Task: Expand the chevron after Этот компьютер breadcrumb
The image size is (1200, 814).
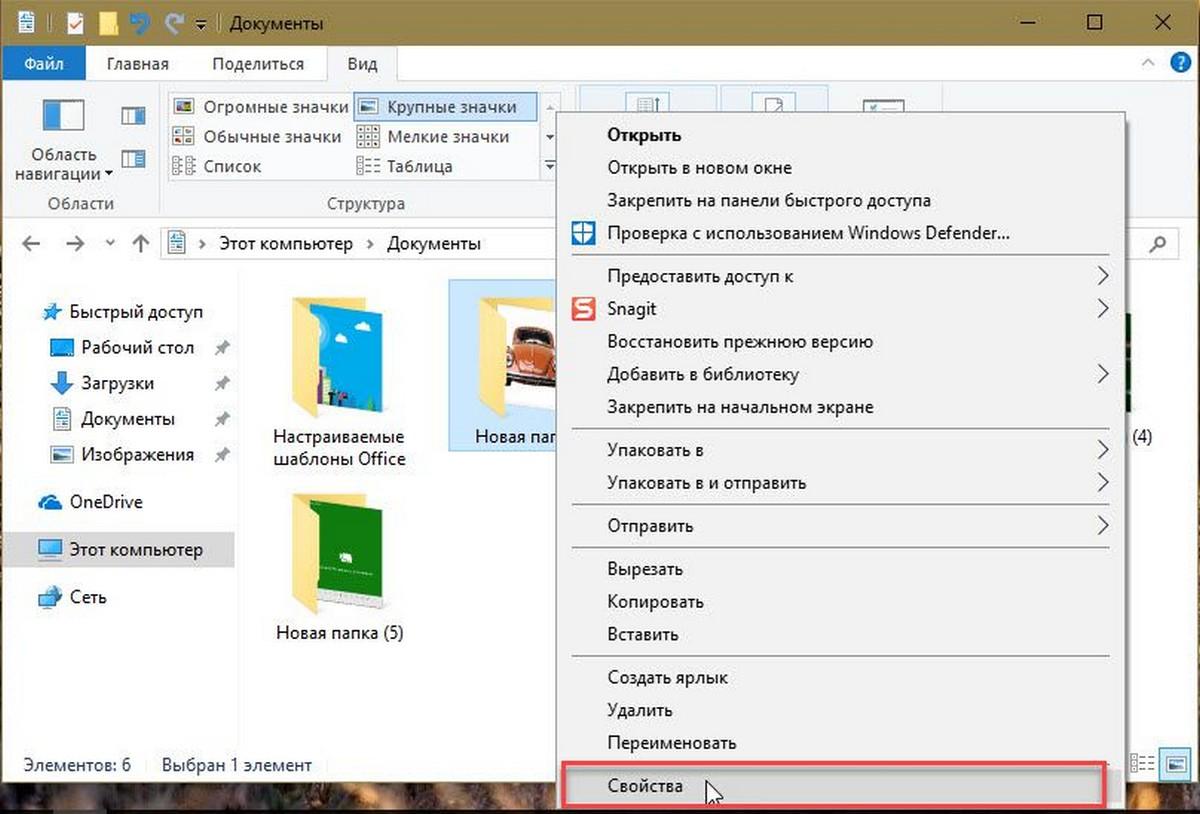Action: 370,243
